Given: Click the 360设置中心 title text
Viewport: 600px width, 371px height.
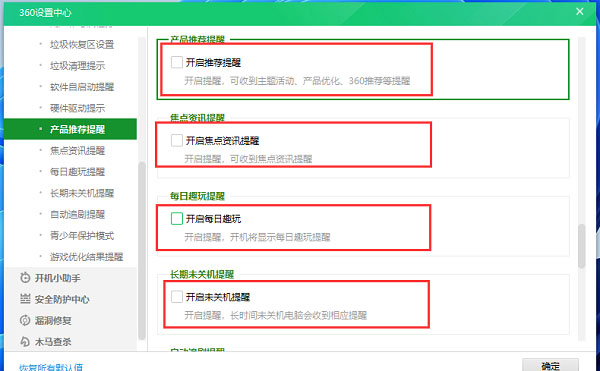Looking at the screenshot, I should 45,13.
